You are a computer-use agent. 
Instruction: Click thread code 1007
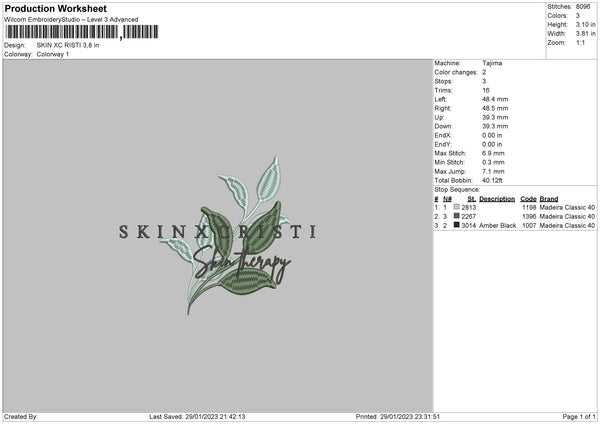[529, 225]
